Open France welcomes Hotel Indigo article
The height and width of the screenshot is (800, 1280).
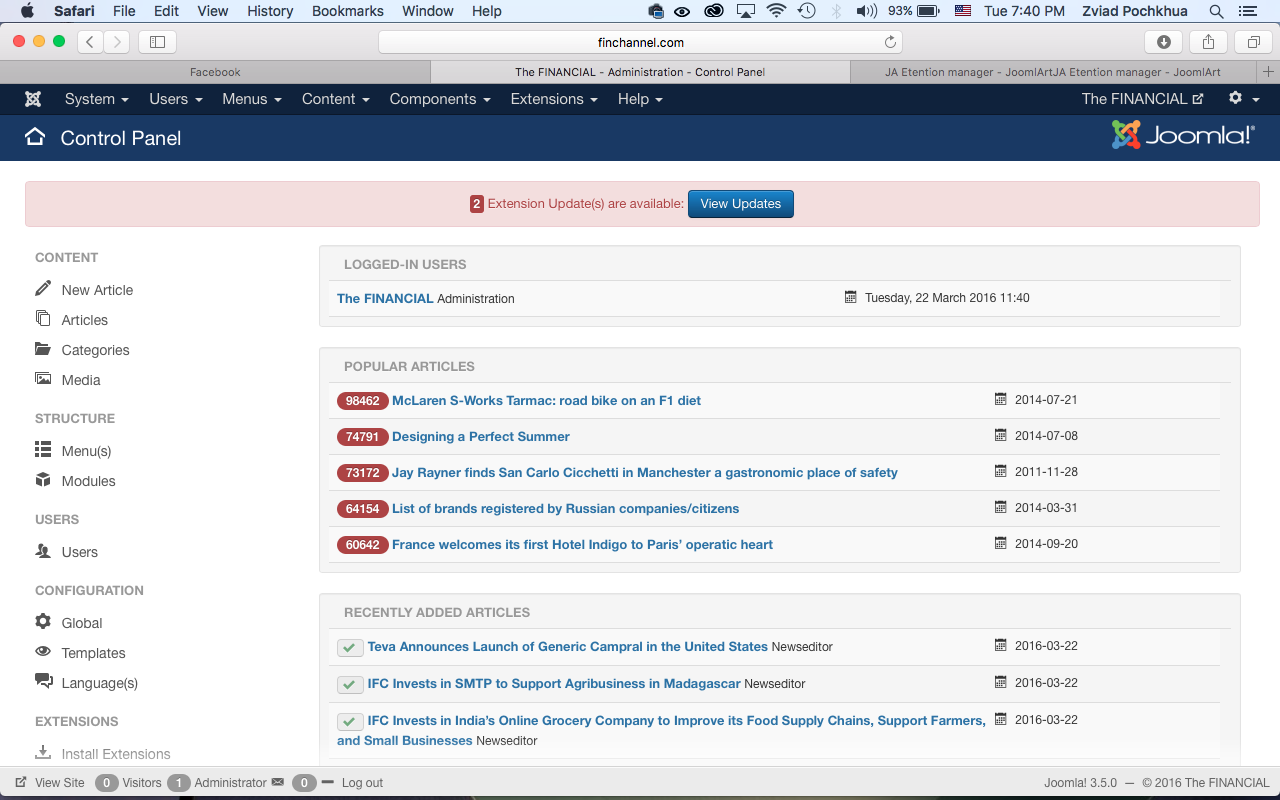pos(582,544)
